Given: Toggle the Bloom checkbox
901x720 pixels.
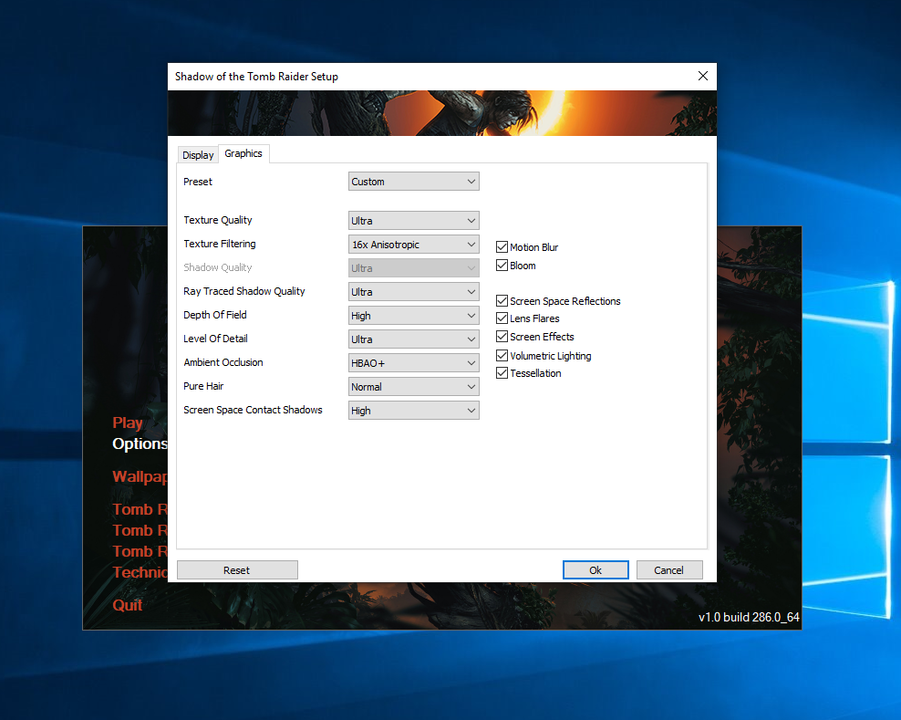Looking at the screenshot, I should 502,265.
